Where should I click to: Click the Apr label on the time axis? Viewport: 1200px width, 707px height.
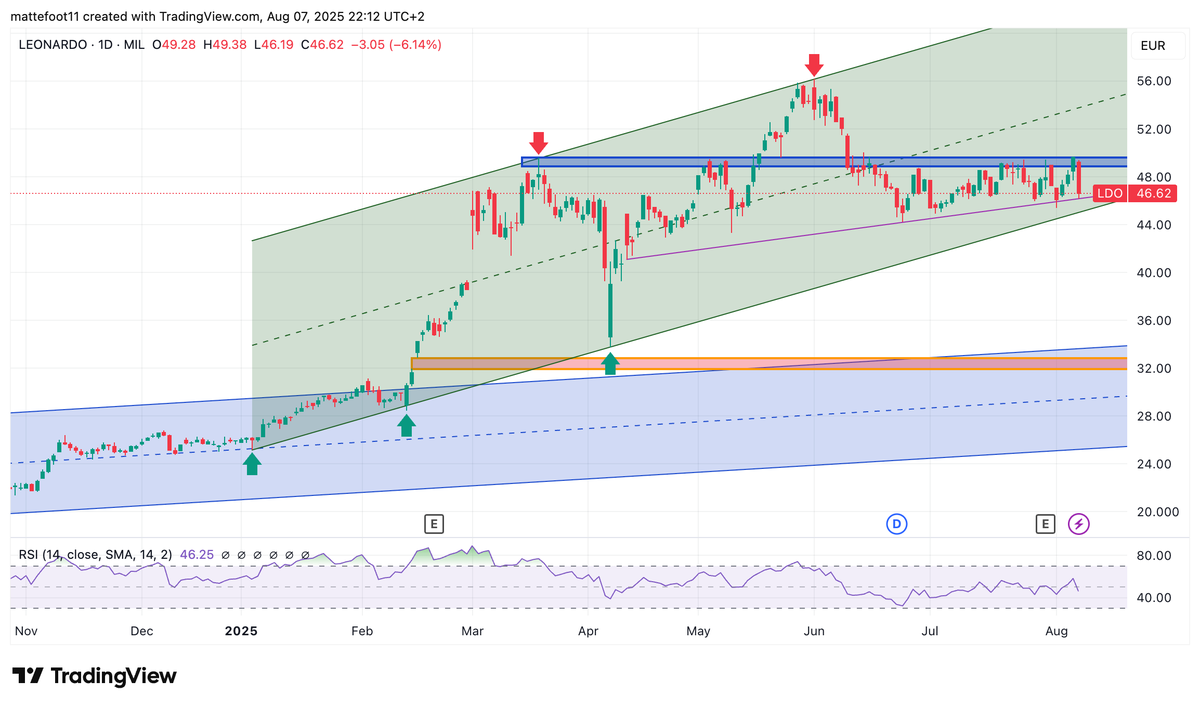(x=588, y=632)
